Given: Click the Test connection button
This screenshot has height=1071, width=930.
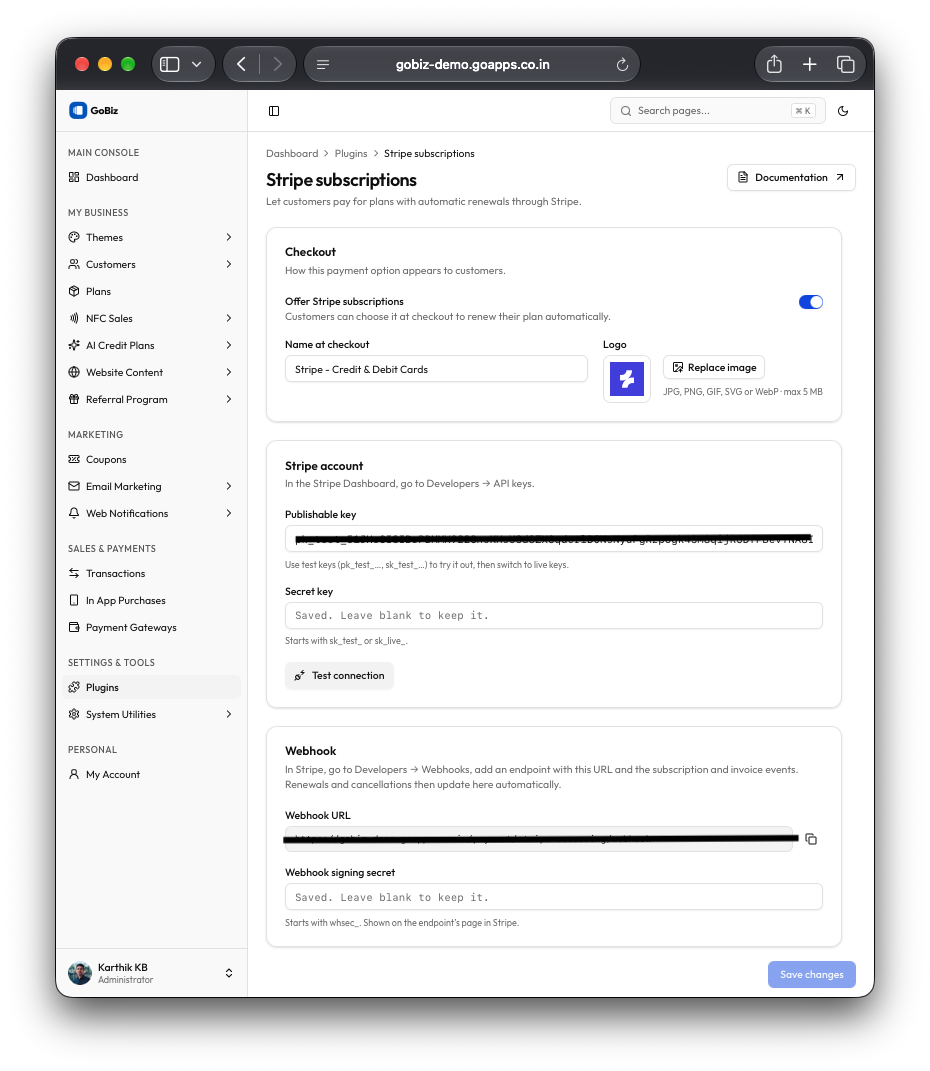Looking at the screenshot, I should [x=339, y=676].
